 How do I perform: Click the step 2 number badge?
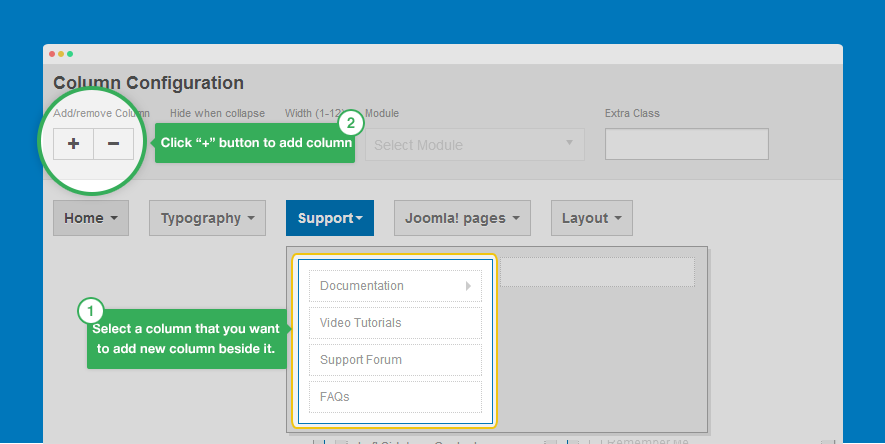click(350, 124)
